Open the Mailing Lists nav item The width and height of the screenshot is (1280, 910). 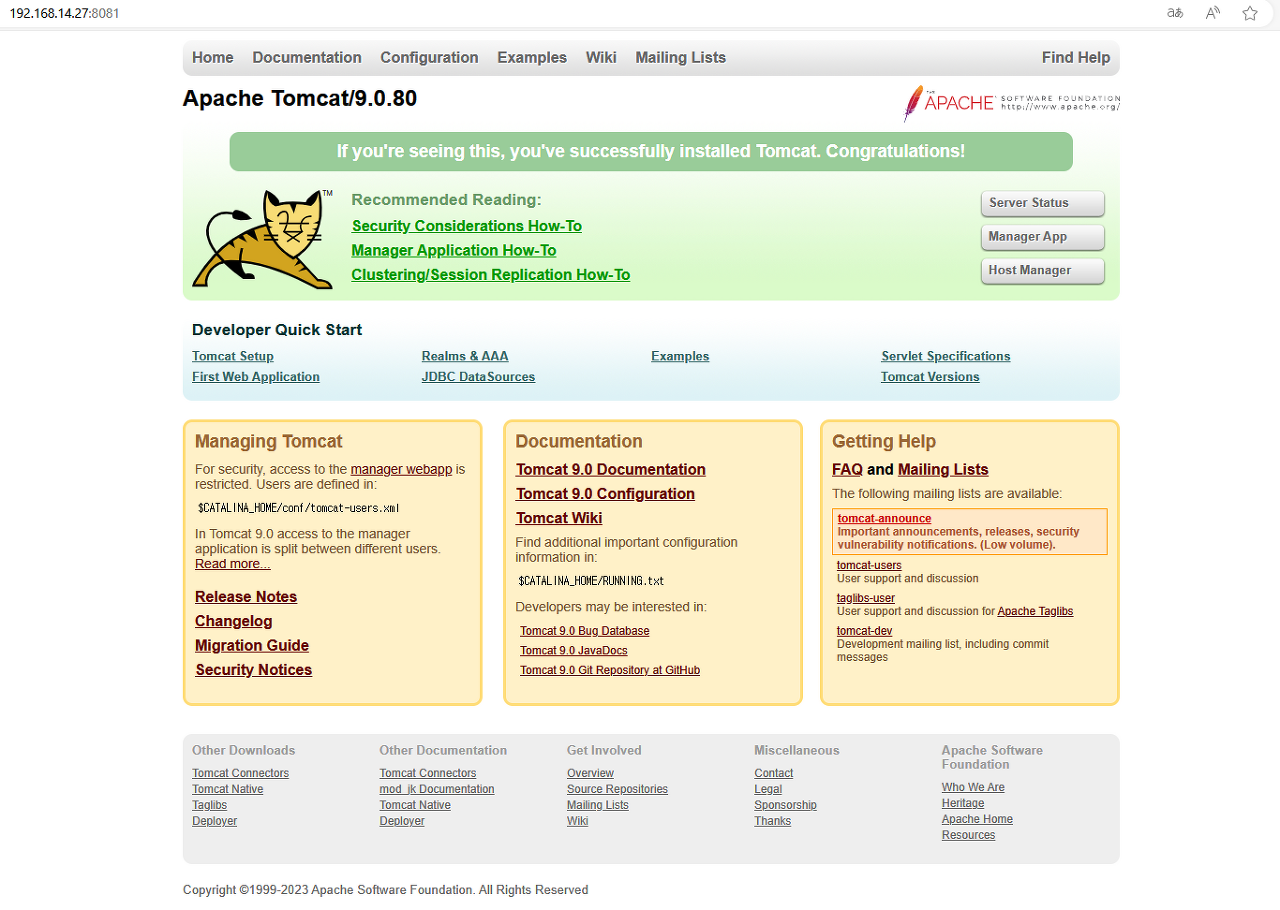[x=681, y=58]
